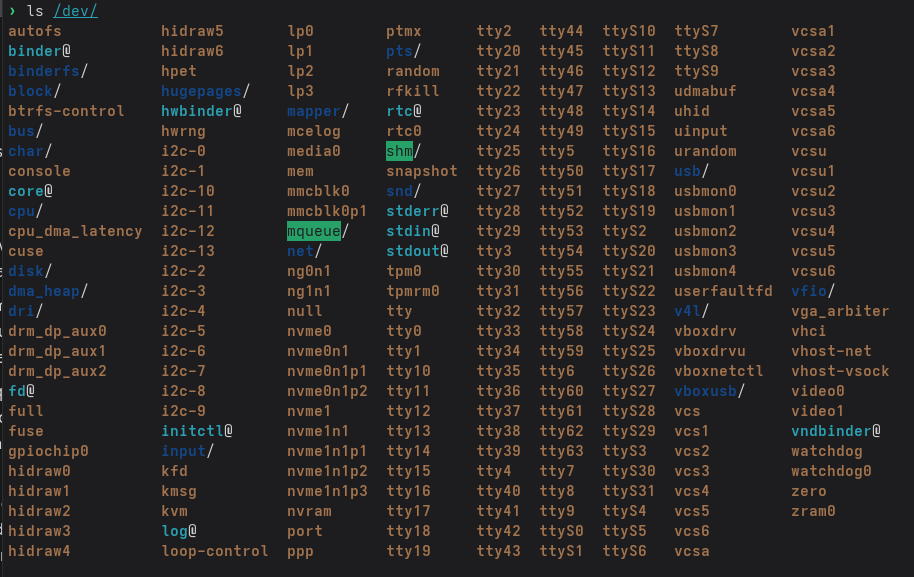Click the highlighted mqueue/ directory

(318, 231)
